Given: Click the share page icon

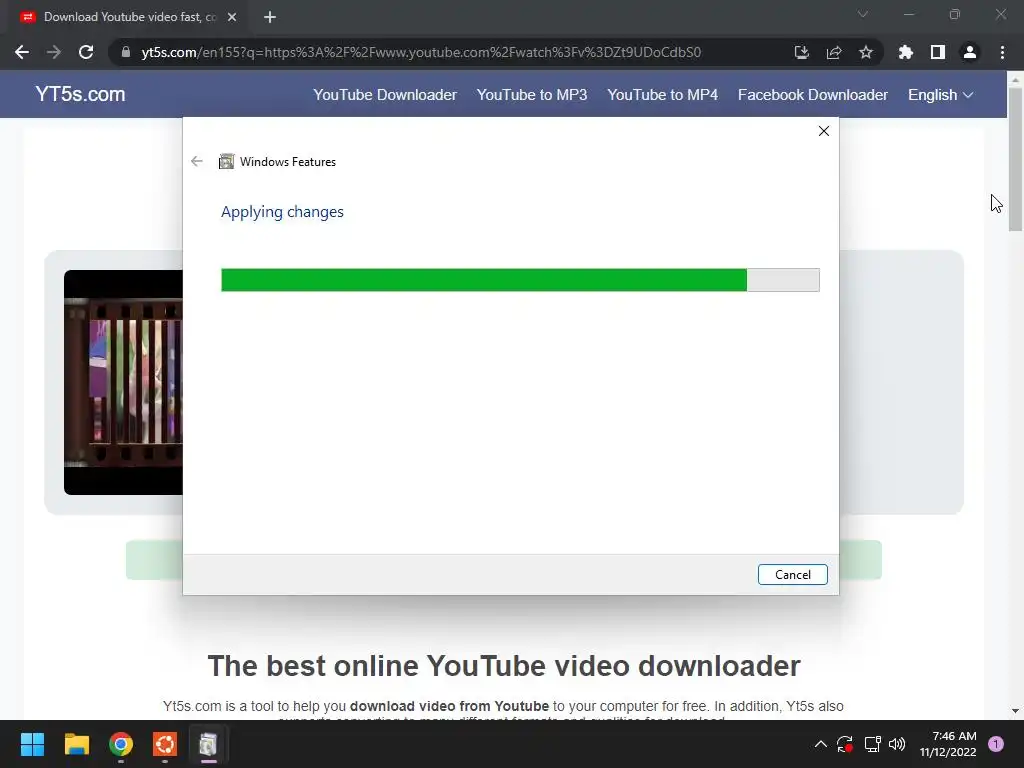Looking at the screenshot, I should [x=834, y=52].
